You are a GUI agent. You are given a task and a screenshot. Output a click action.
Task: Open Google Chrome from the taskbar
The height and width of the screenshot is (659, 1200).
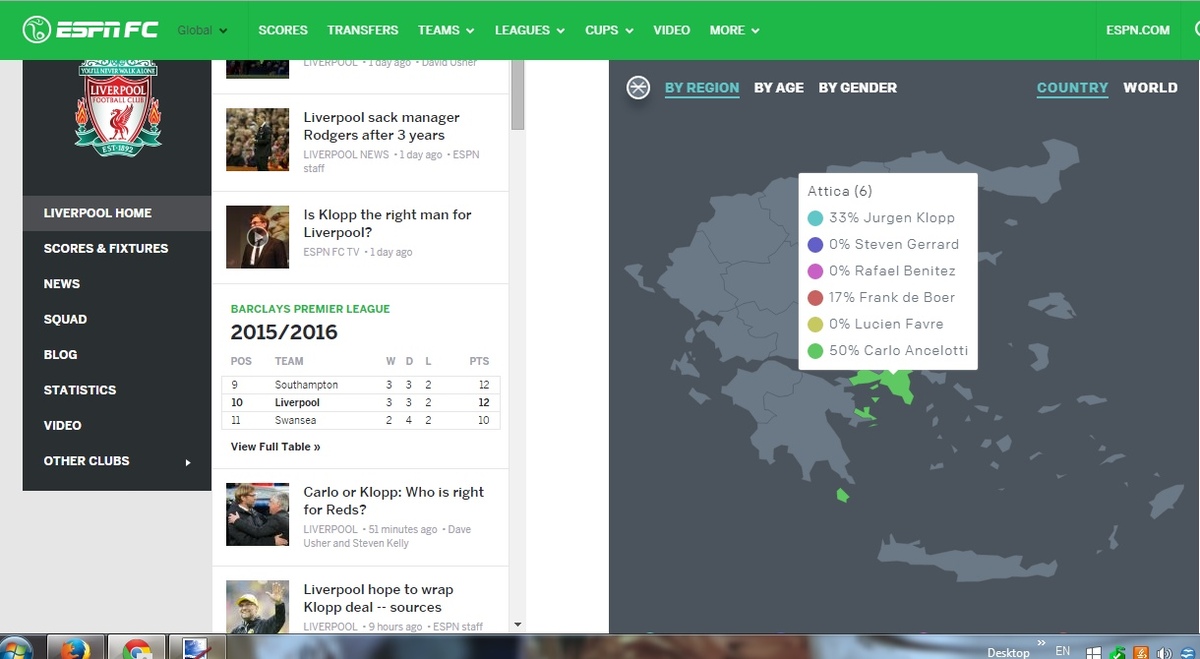click(x=137, y=648)
